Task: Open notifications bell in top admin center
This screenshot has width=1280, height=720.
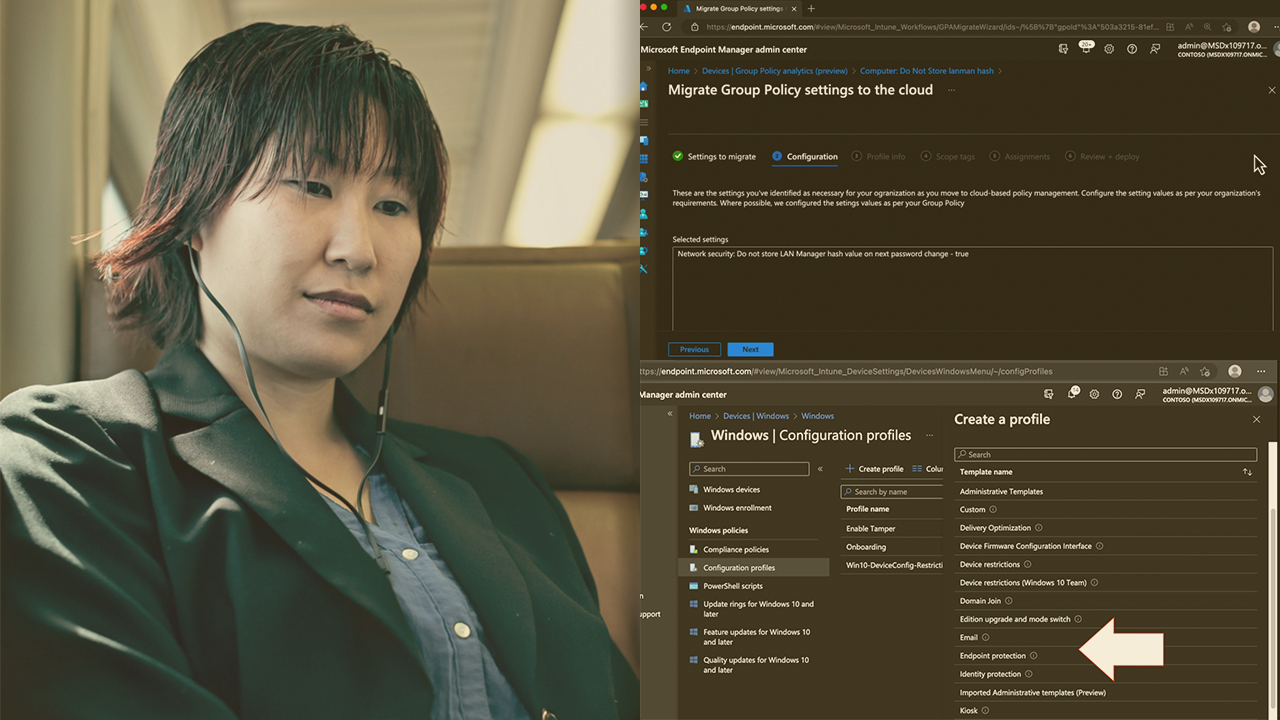Action: tap(1086, 49)
